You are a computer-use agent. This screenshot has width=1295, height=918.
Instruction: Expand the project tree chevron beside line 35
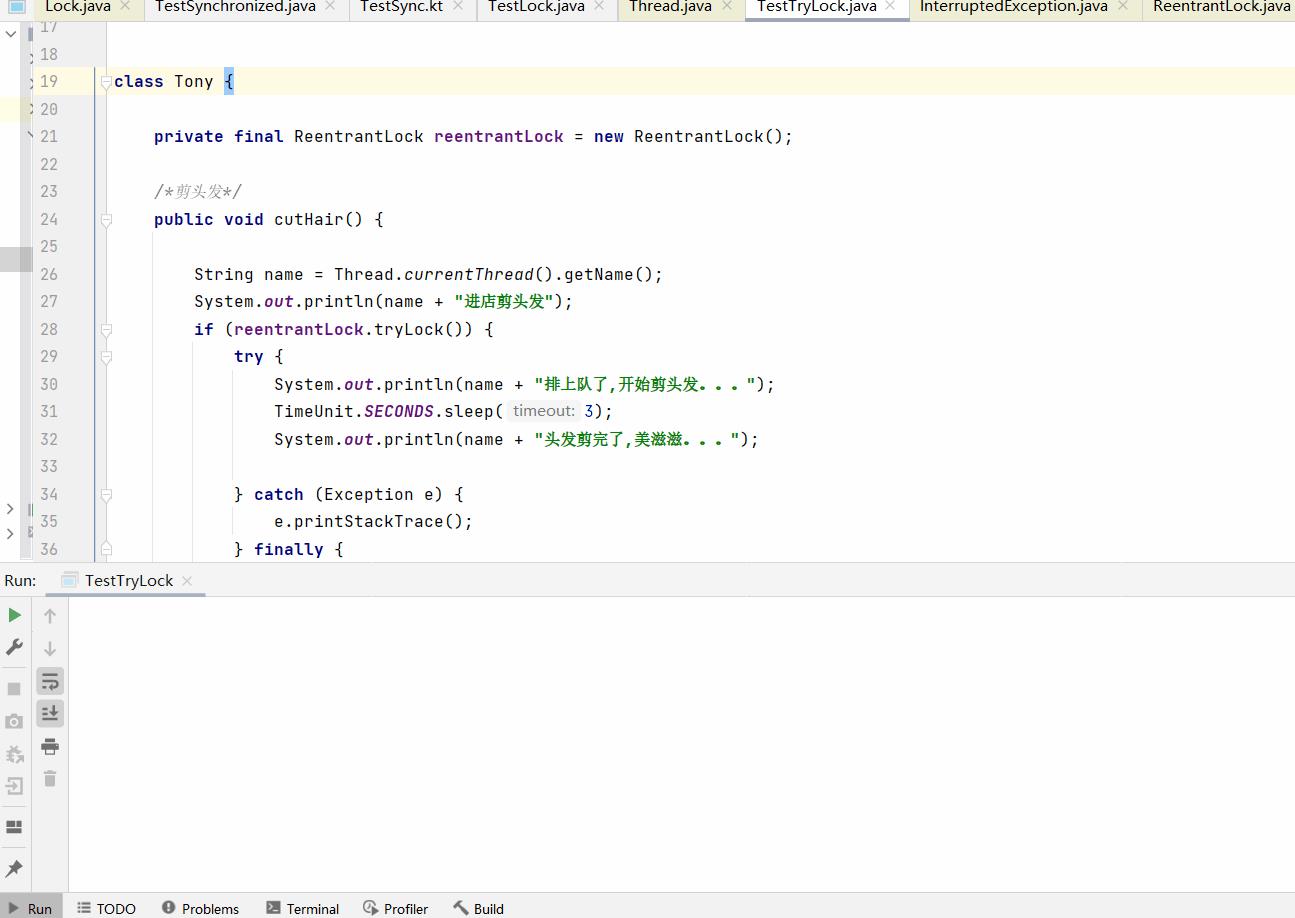pos(10,533)
